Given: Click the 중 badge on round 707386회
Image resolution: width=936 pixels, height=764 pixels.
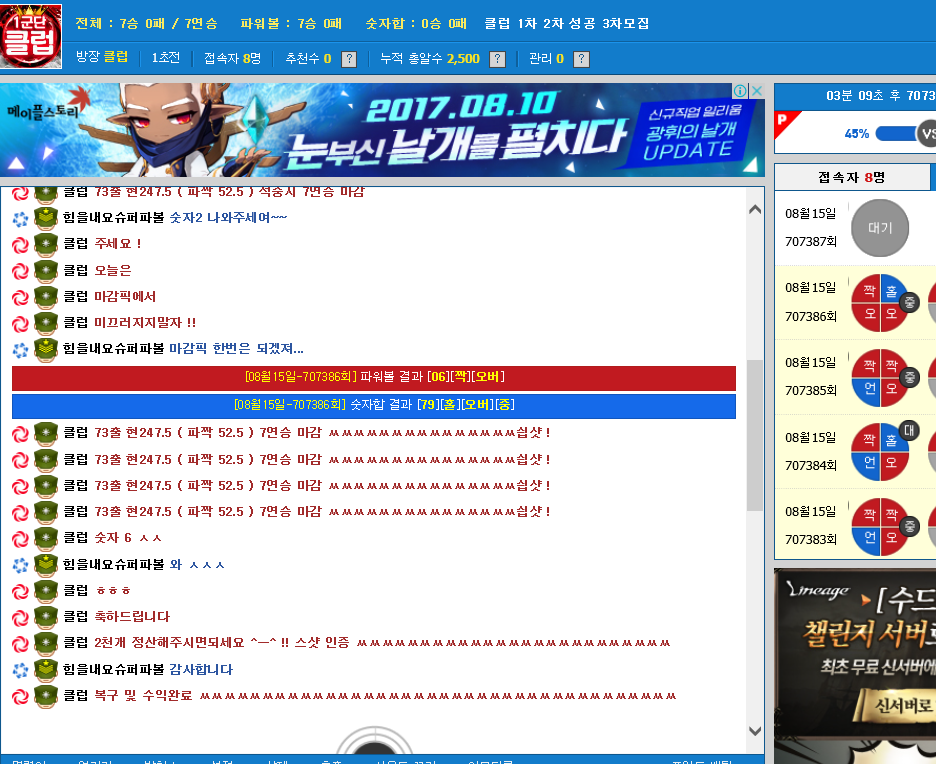Looking at the screenshot, I should tap(909, 303).
